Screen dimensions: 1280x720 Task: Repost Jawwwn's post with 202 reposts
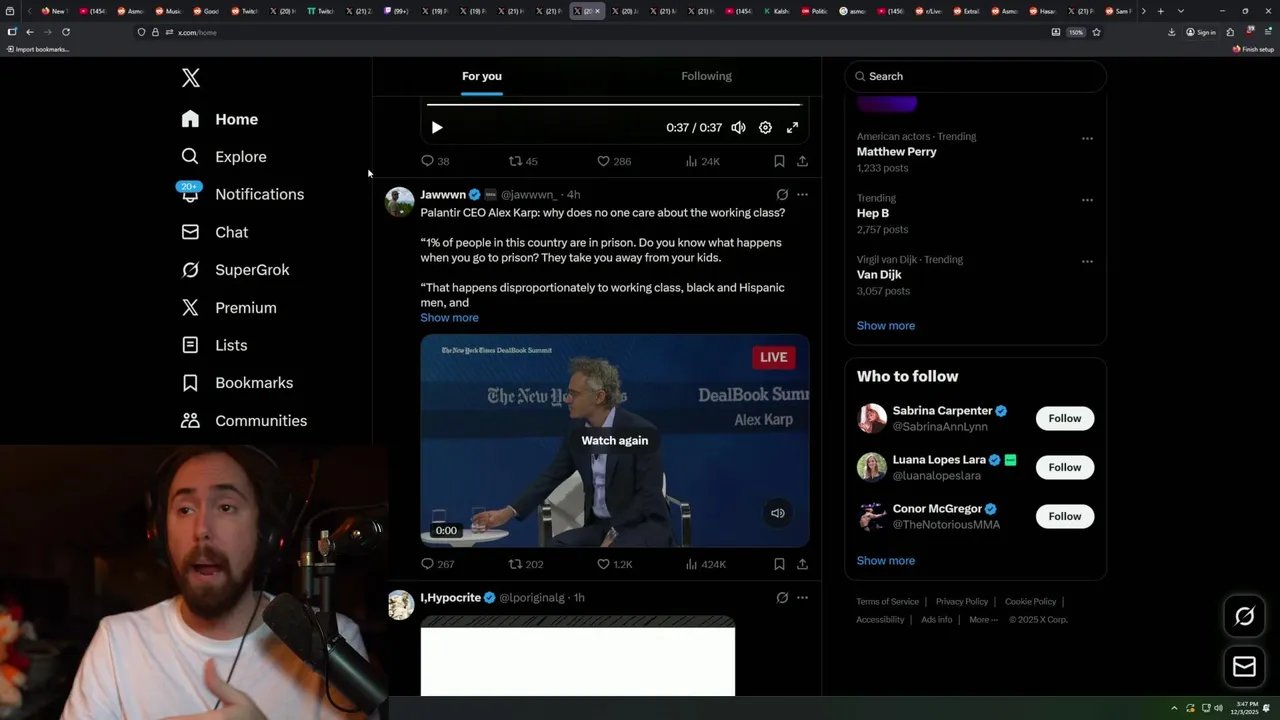click(x=526, y=565)
